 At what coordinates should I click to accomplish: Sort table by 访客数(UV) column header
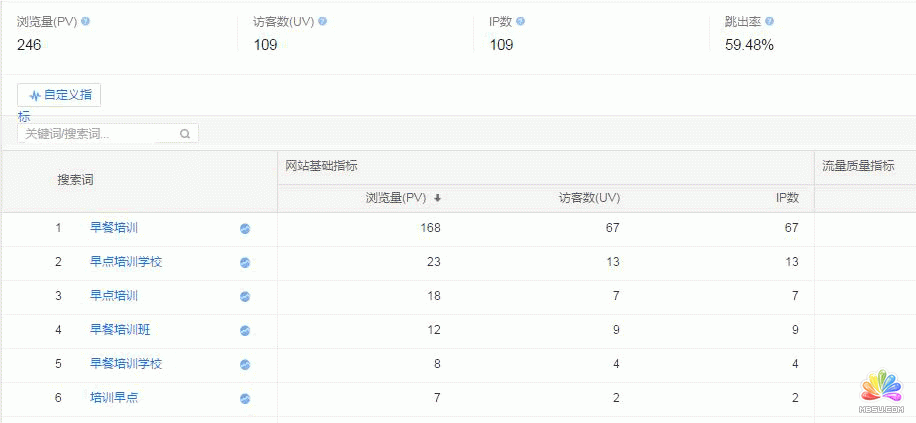(x=589, y=198)
